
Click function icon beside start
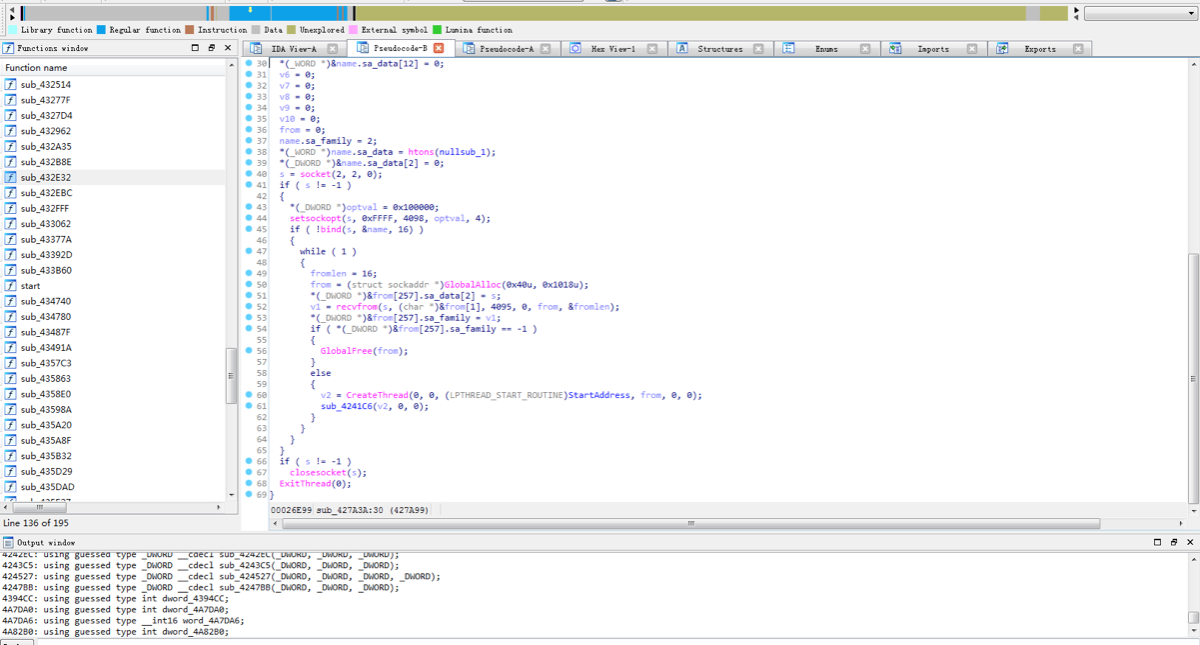coord(11,286)
